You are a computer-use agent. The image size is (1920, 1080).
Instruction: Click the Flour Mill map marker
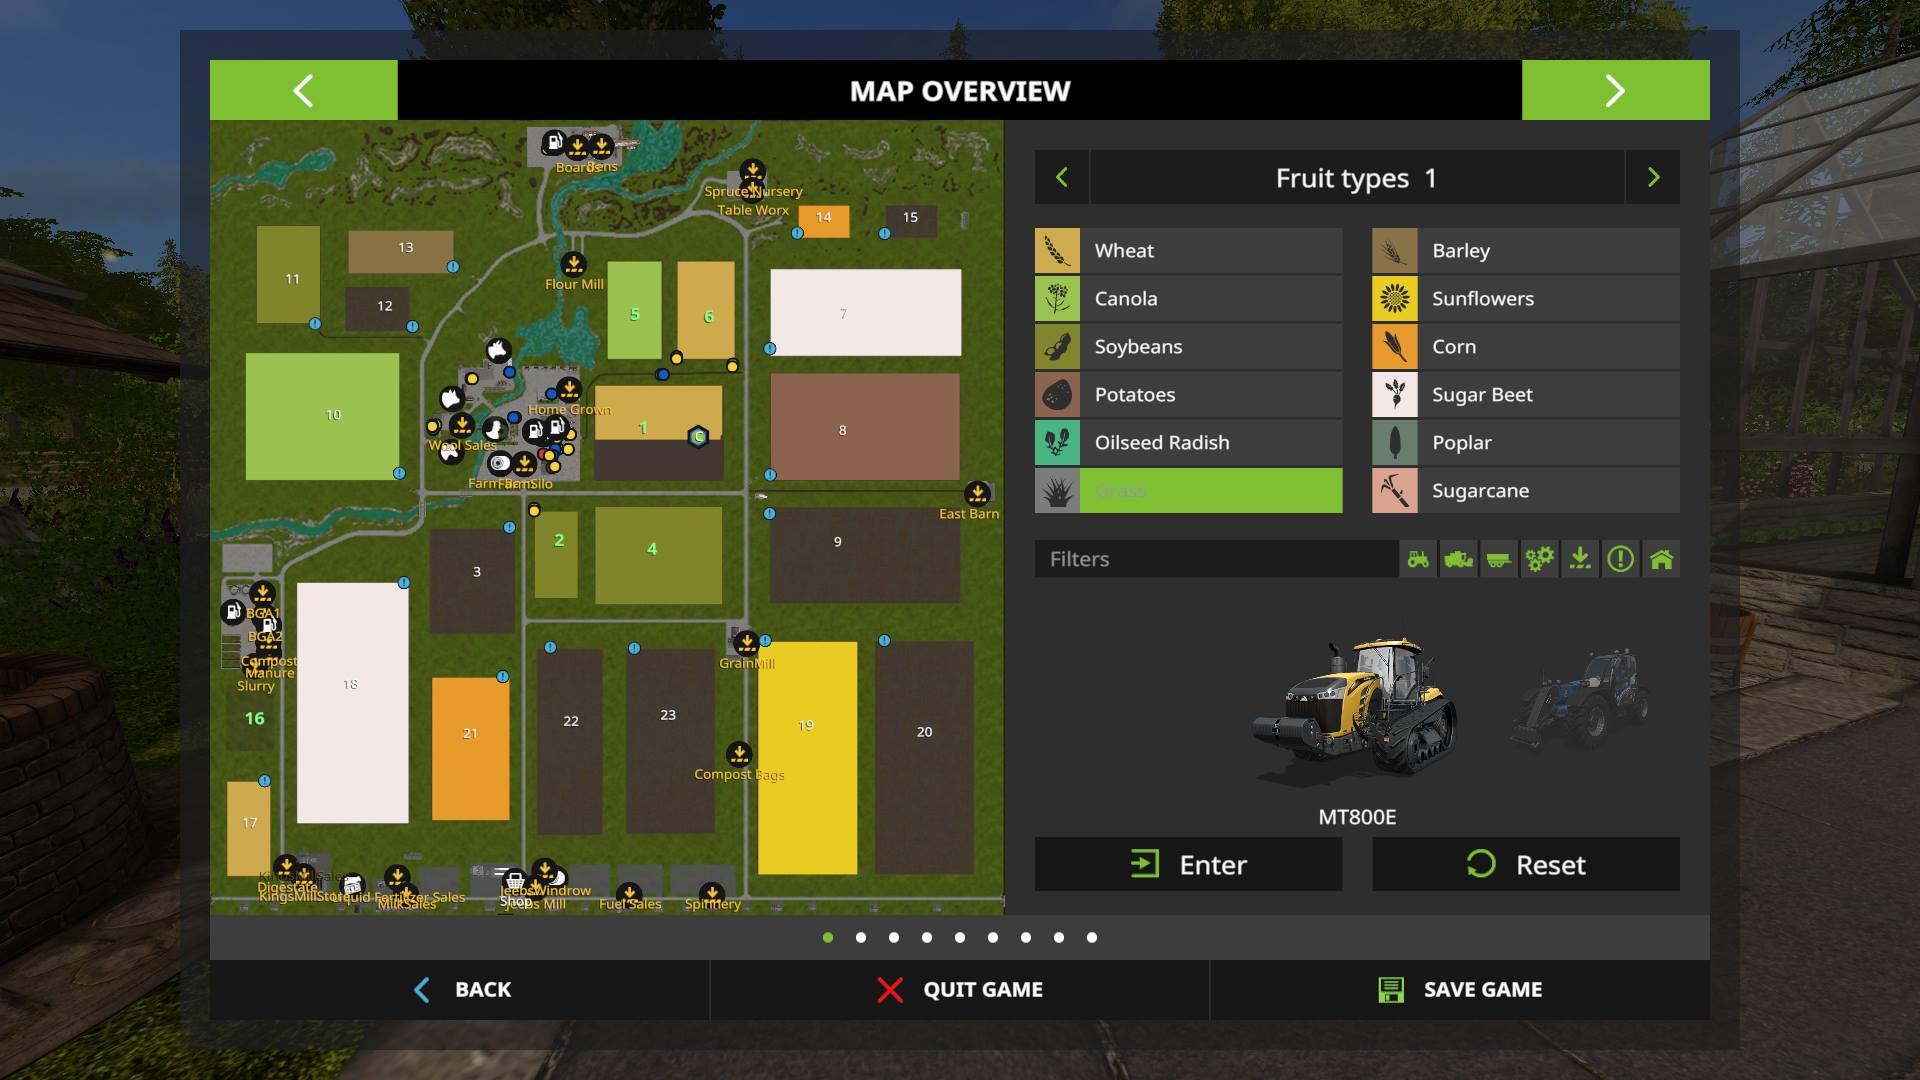tap(573, 265)
